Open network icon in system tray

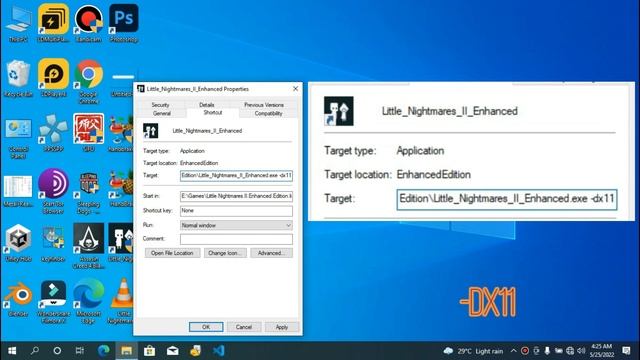click(x=570, y=351)
